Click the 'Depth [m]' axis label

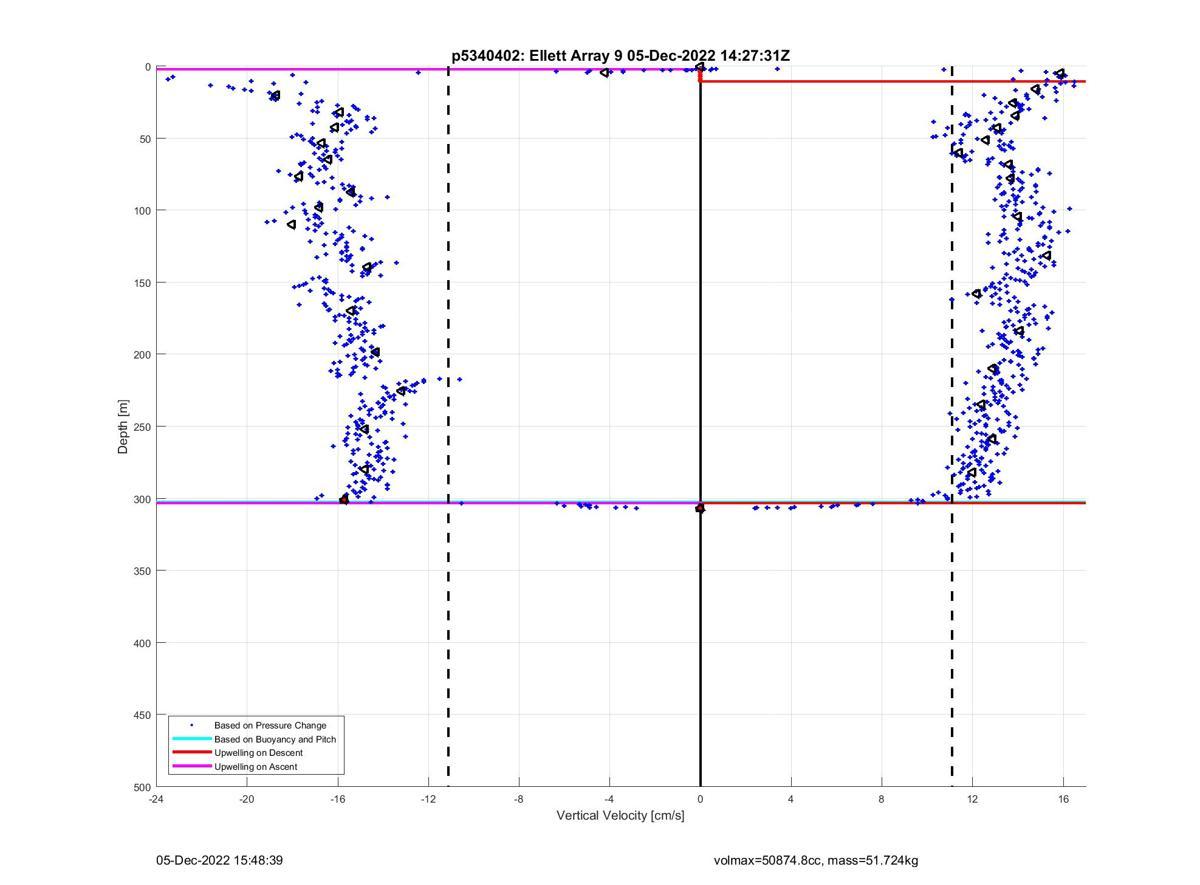pos(124,427)
